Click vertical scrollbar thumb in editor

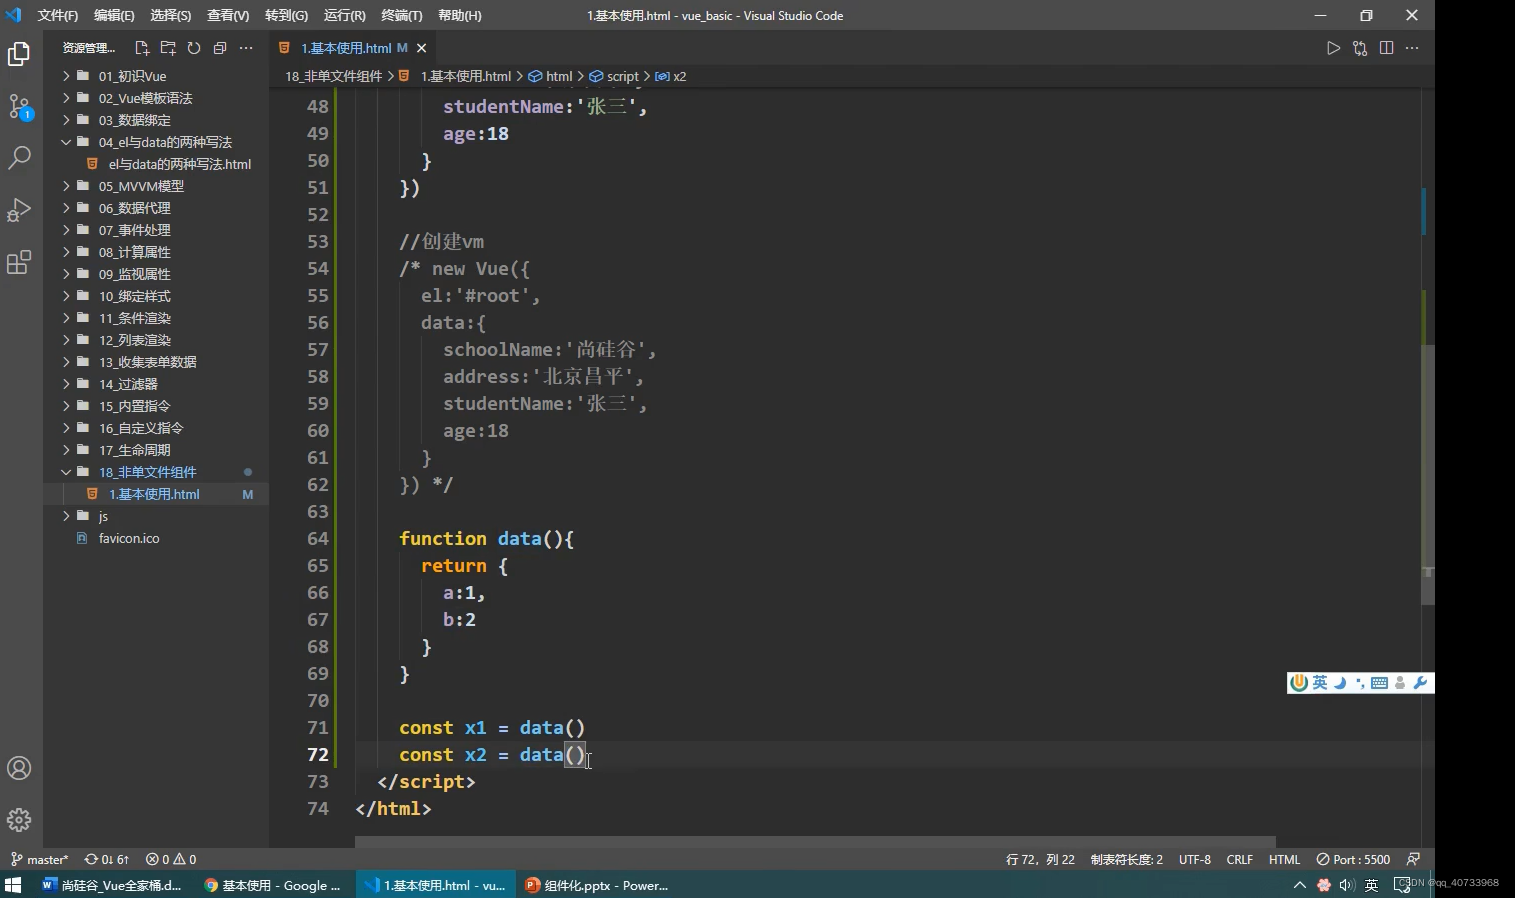point(1428,474)
